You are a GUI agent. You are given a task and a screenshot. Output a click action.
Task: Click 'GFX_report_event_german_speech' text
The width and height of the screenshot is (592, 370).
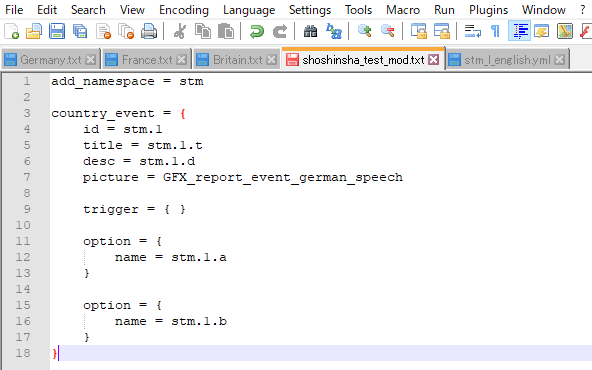coord(283,177)
